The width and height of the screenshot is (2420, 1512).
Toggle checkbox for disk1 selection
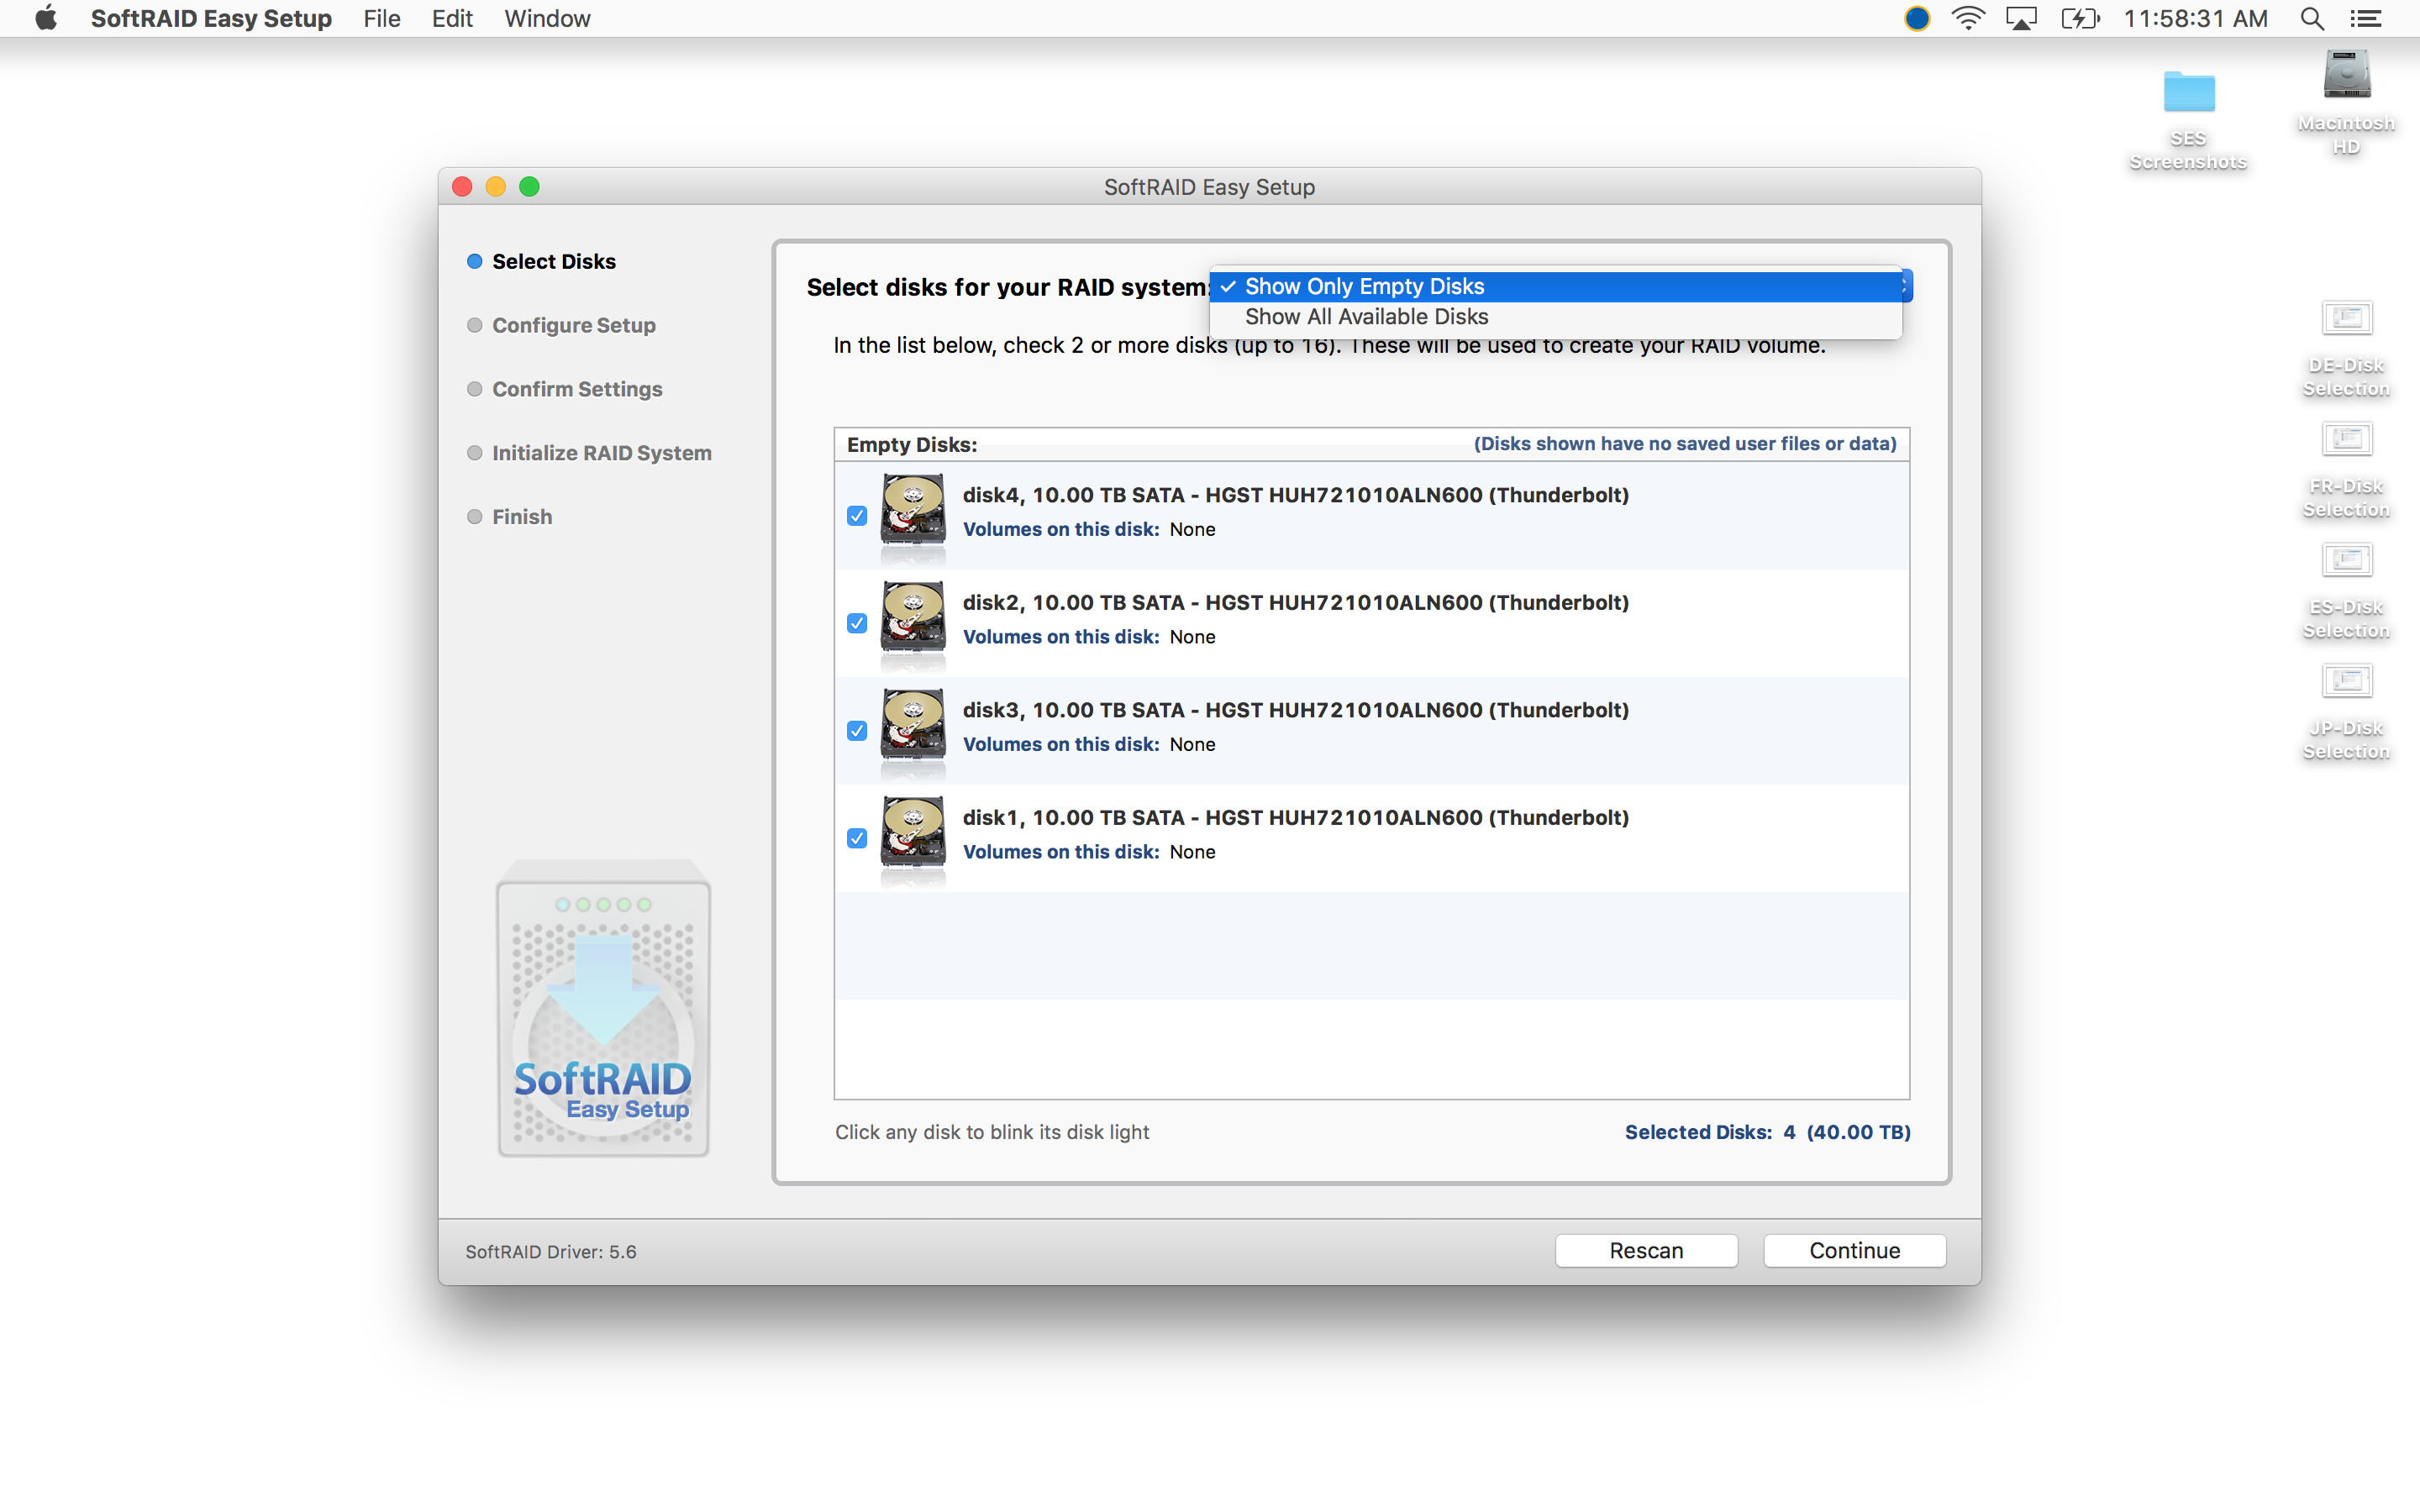(x=855, y=837)
